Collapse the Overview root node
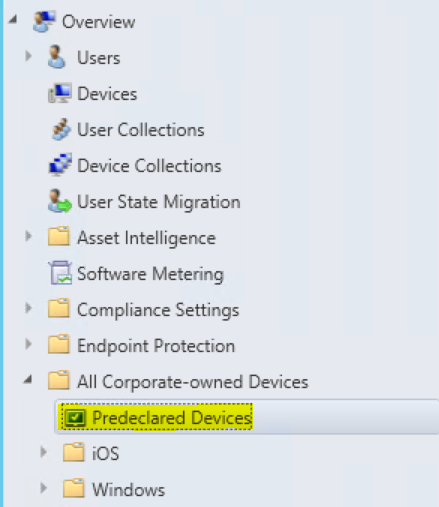439x507 pixels. pos(13,20)
